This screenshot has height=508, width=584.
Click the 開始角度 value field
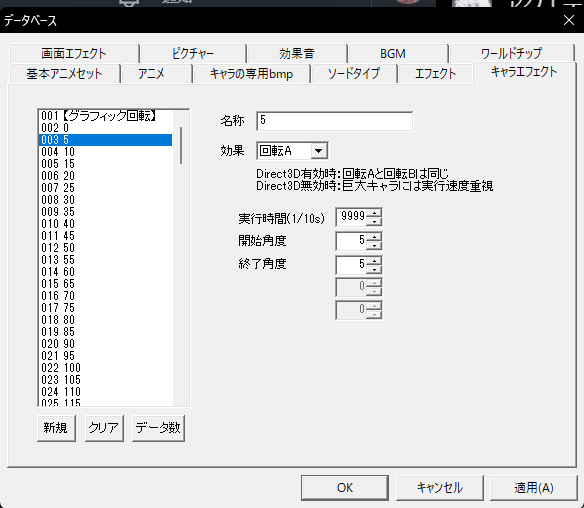[x=351, y=241]
